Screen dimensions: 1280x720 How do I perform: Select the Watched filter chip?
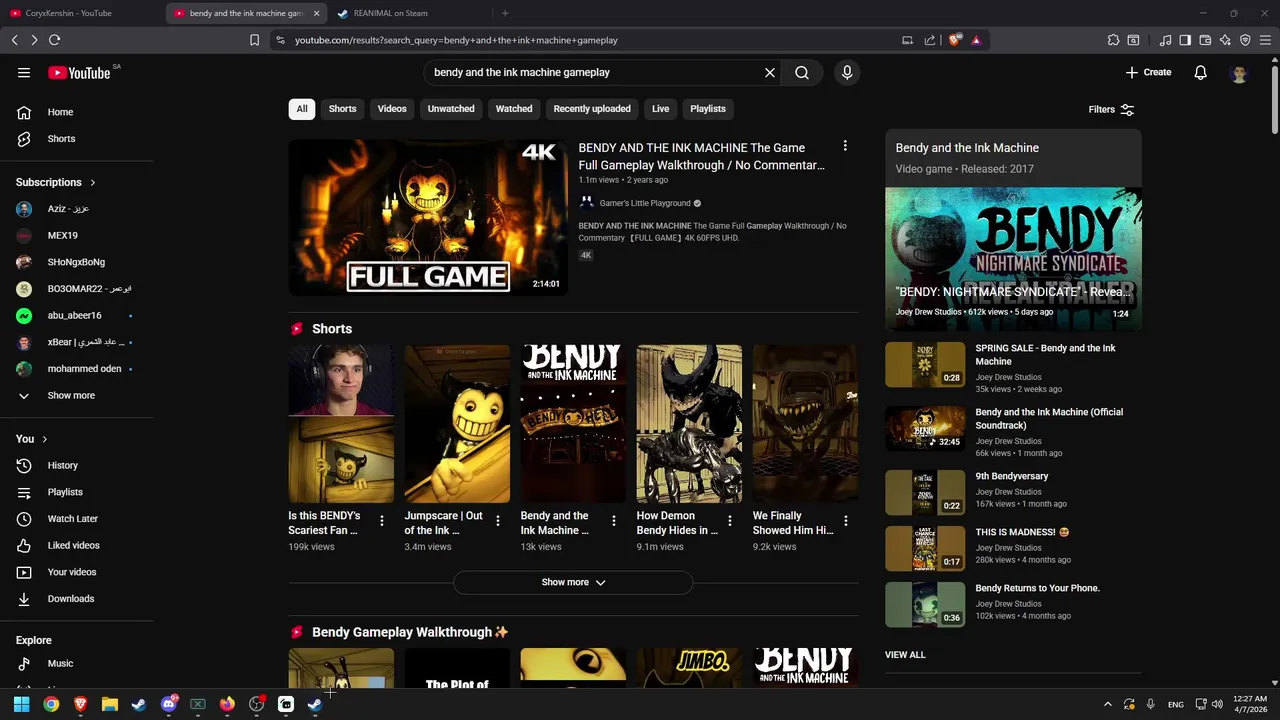tap(514, 109)
